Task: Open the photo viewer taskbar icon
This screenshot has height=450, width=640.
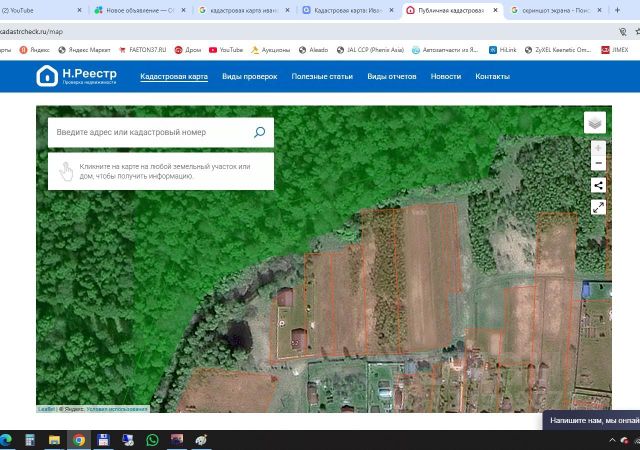Action: click(x=177, y=440)
